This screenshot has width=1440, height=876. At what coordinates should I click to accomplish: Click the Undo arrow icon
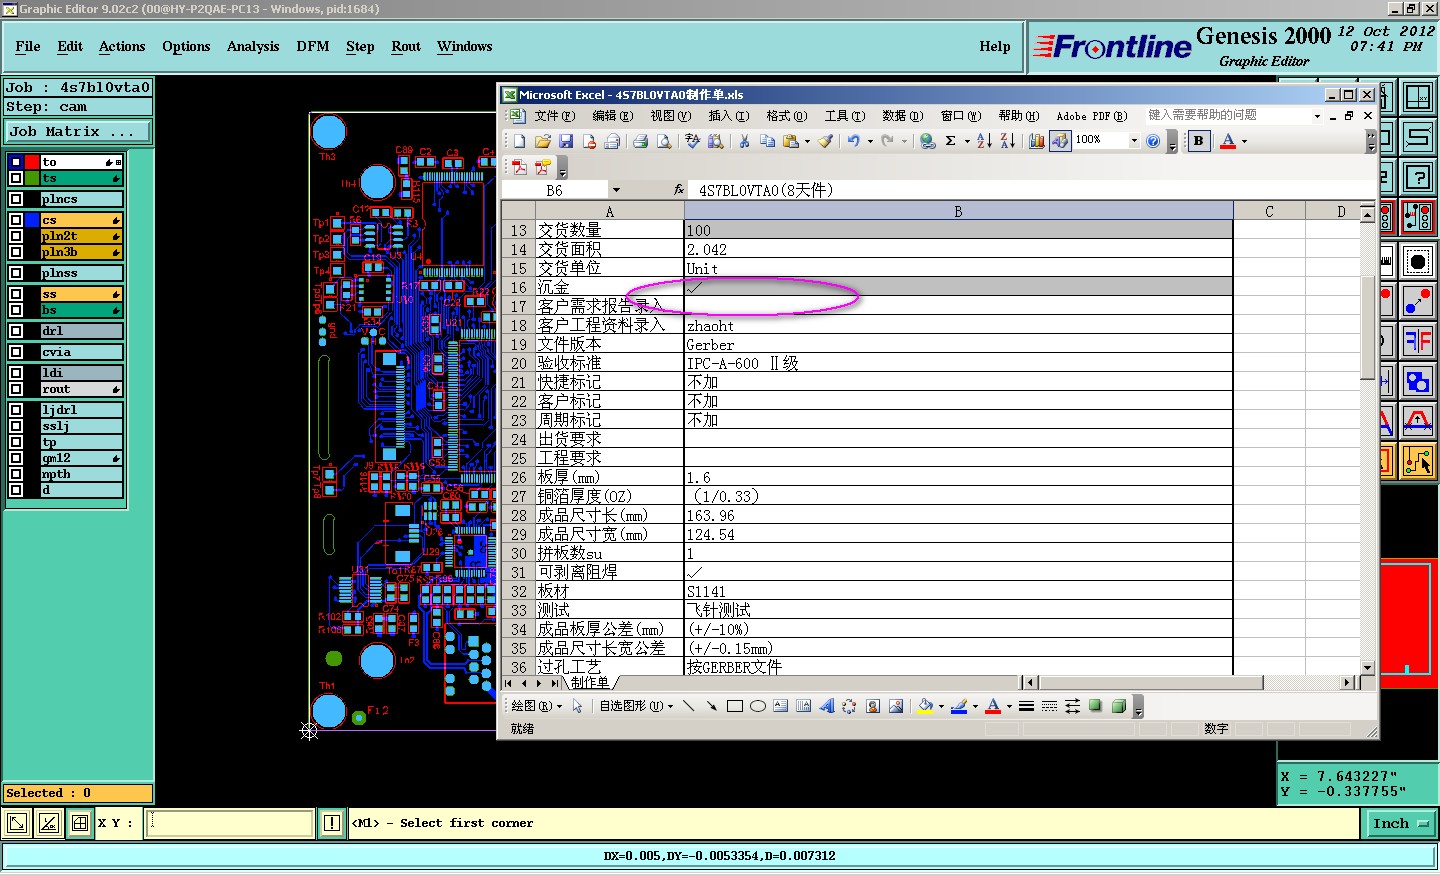(x=853, y=141)
